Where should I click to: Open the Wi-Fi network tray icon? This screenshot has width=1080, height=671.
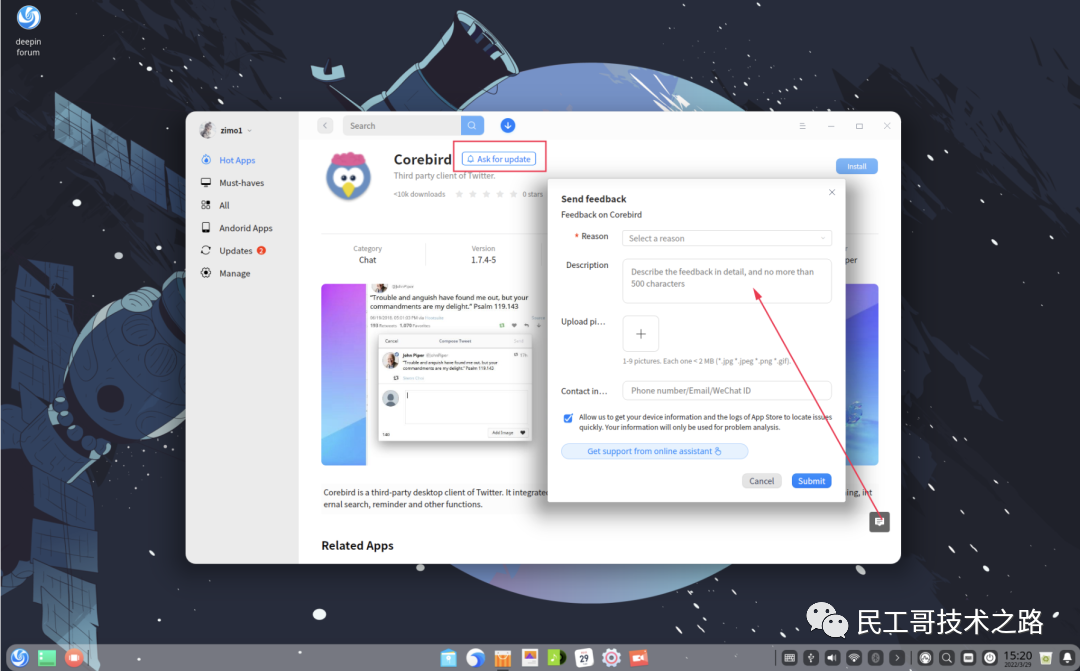[x=854, y=658]
